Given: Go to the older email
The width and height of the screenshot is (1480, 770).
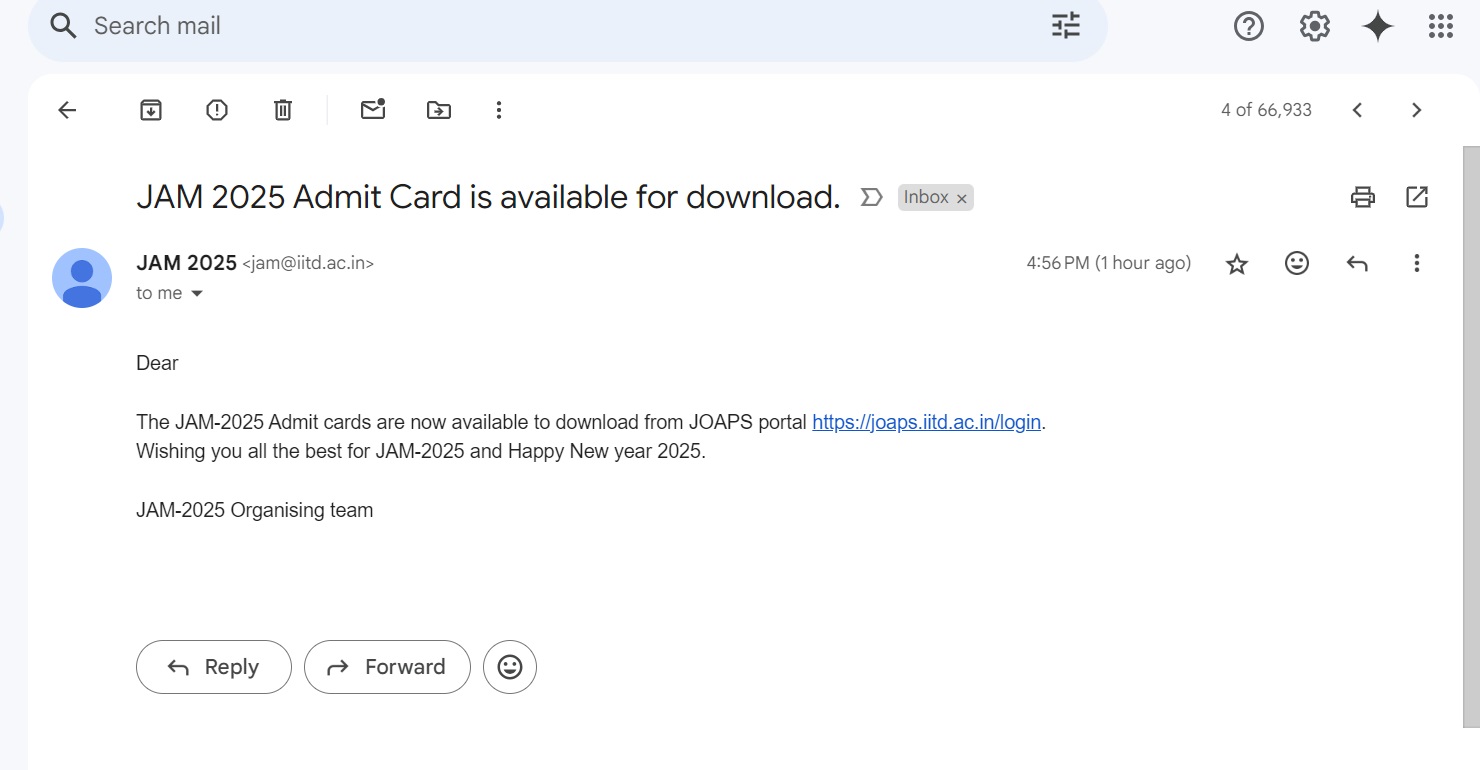Looking at the screenshot, I should point(1416,109).
